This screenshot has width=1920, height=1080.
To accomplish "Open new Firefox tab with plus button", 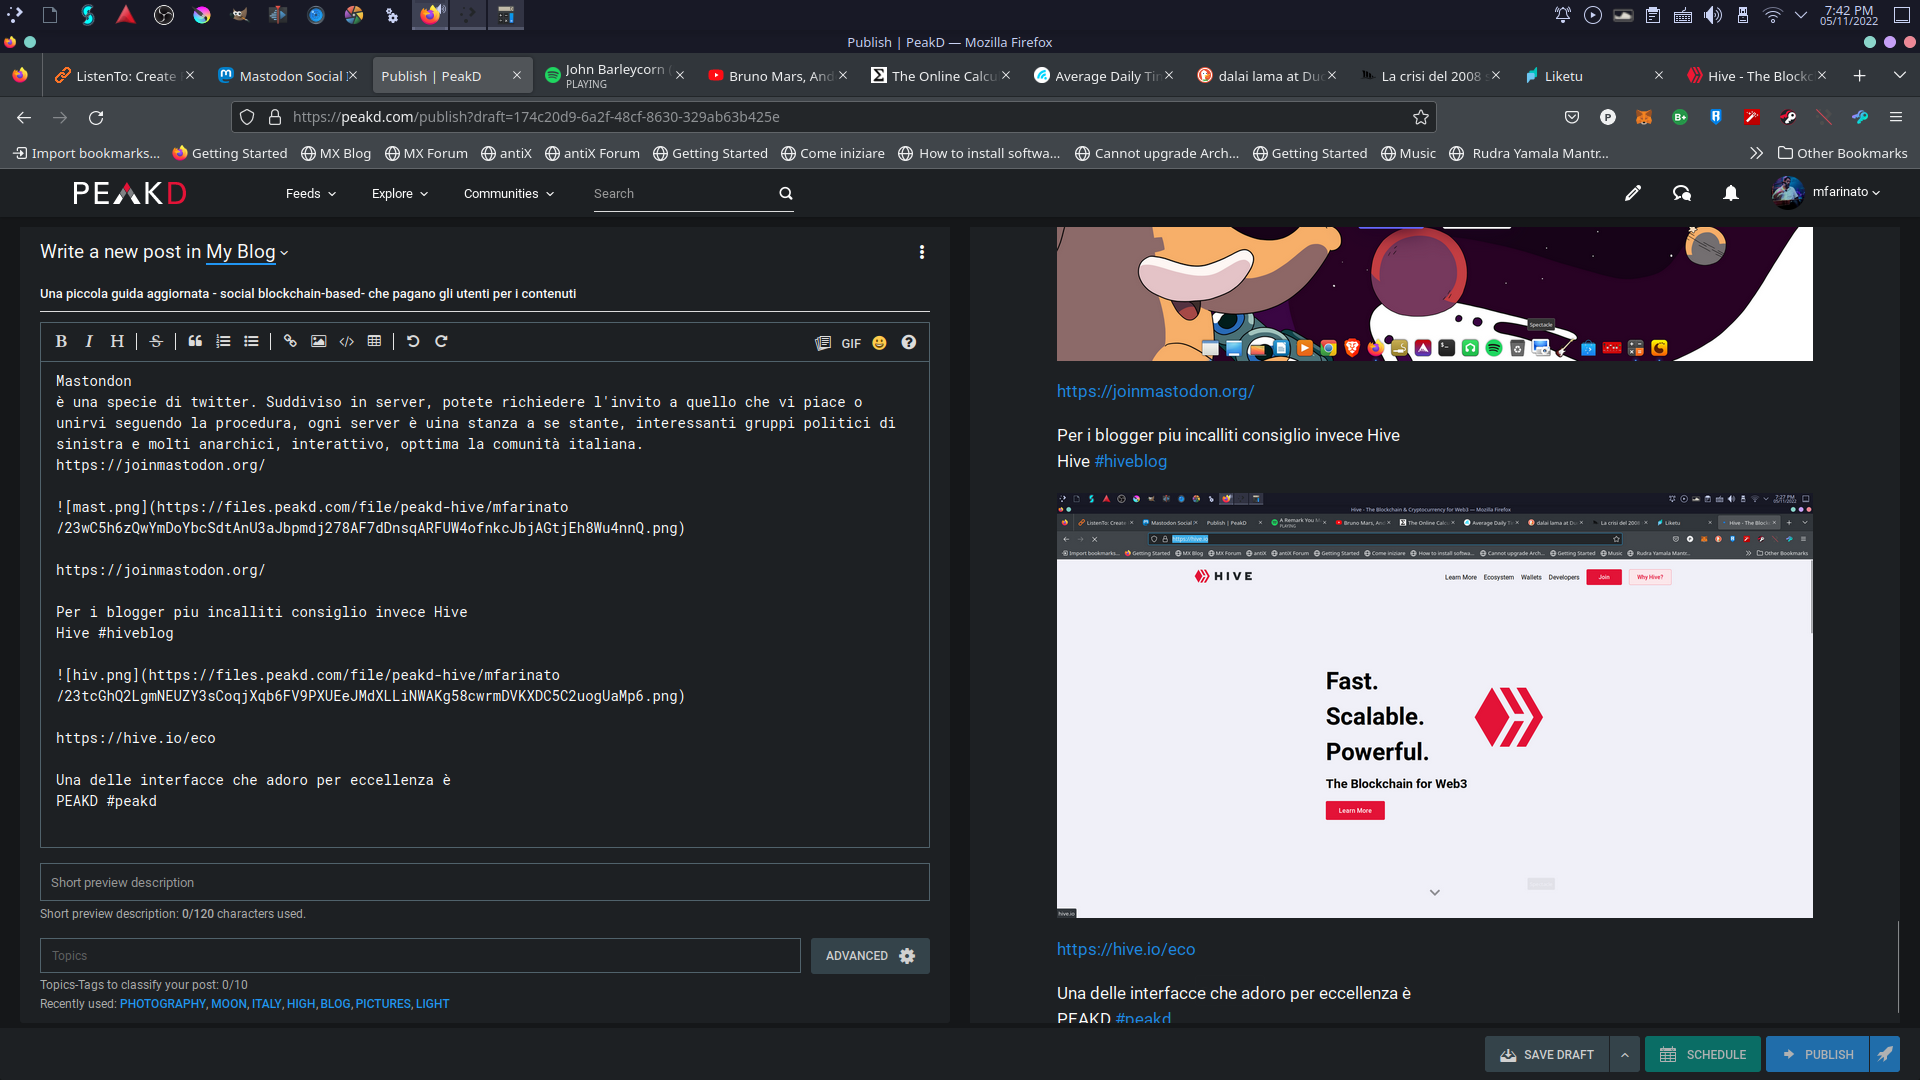I will click(x=1859, y=76).
